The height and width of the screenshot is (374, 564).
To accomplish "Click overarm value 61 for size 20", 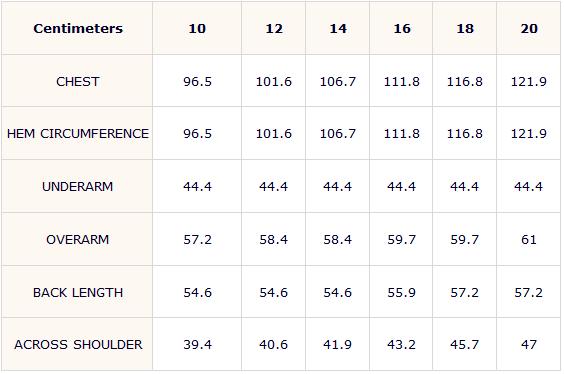I will 529,240.
